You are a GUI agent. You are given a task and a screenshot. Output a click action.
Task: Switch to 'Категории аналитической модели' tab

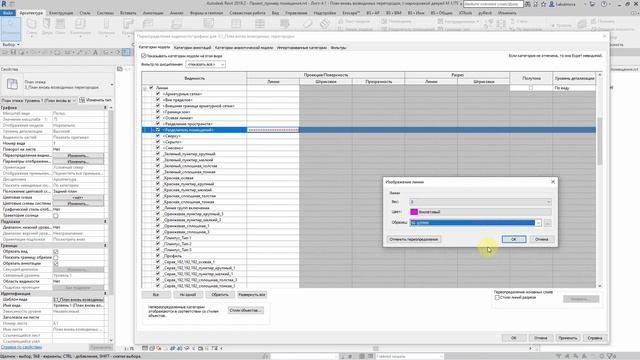(x=244, y=48)
